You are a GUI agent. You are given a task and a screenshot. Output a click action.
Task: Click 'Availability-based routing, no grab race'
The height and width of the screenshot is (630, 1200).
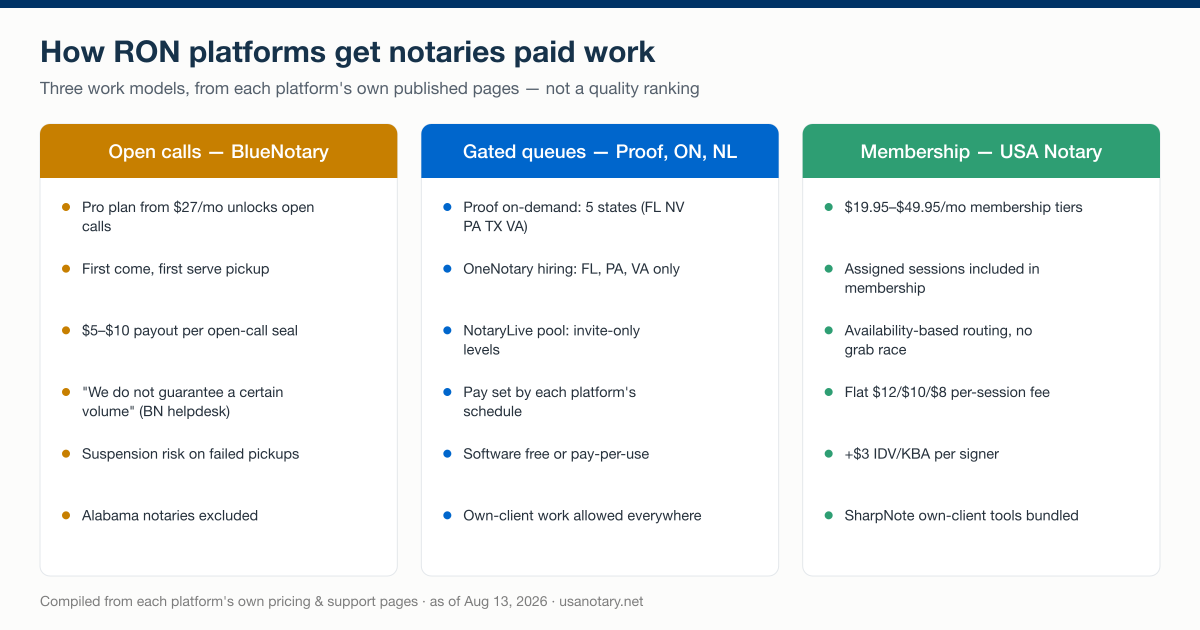point(938,340)
